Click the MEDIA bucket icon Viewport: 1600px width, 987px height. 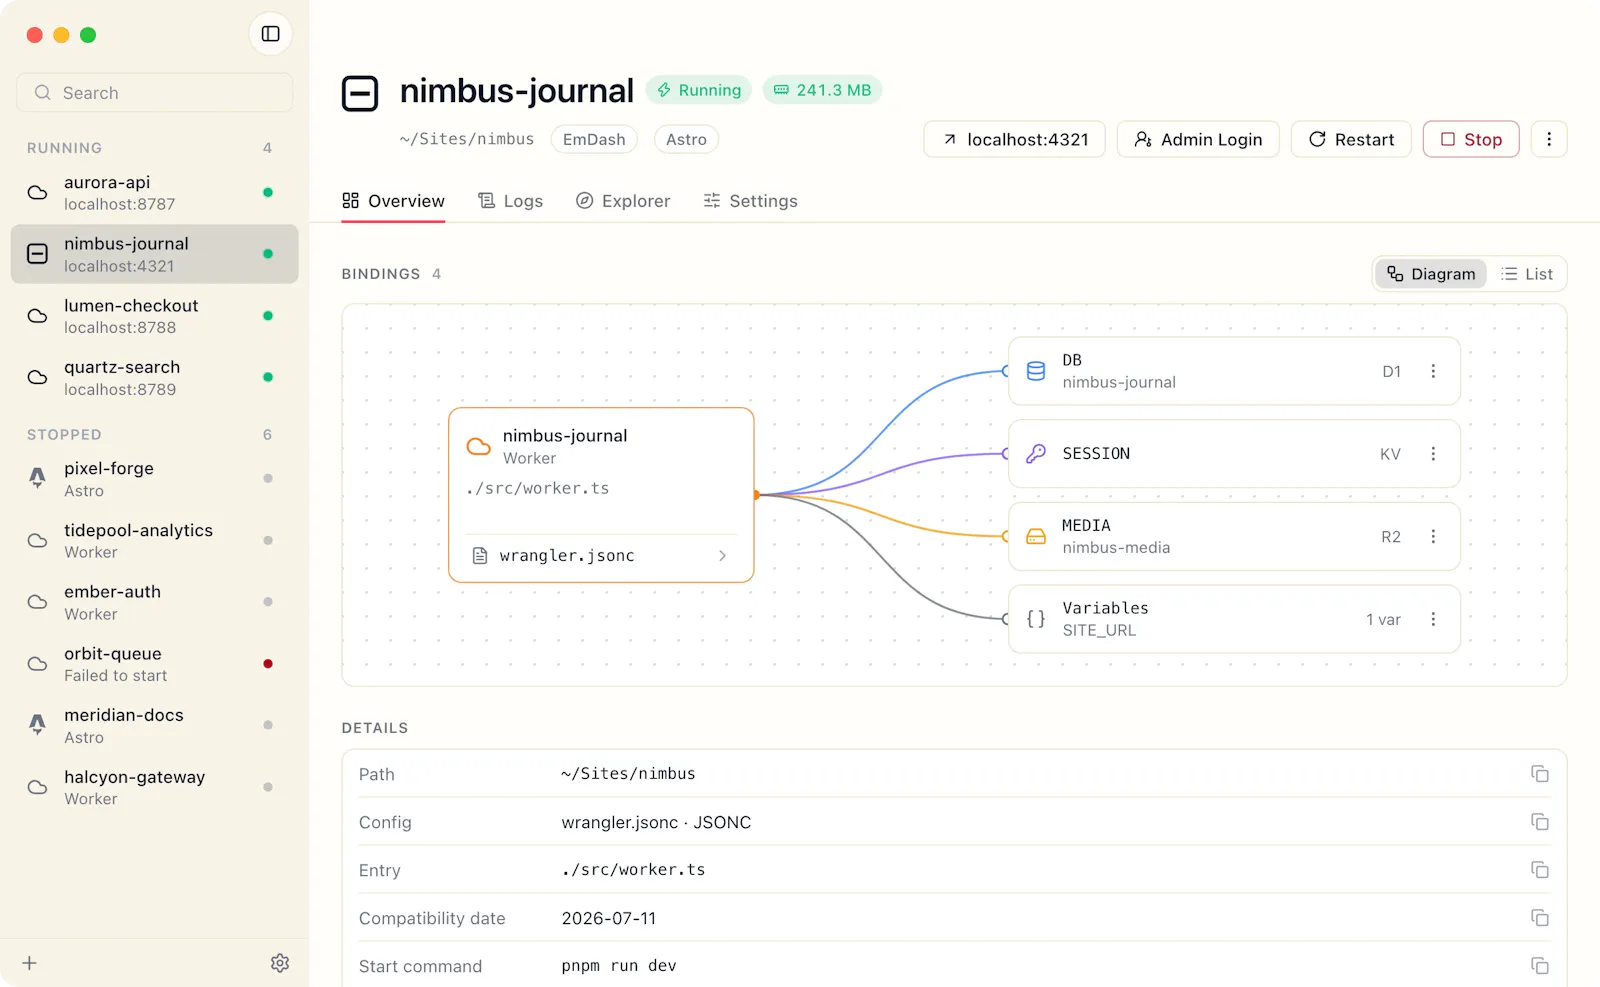coord(1036,537)
